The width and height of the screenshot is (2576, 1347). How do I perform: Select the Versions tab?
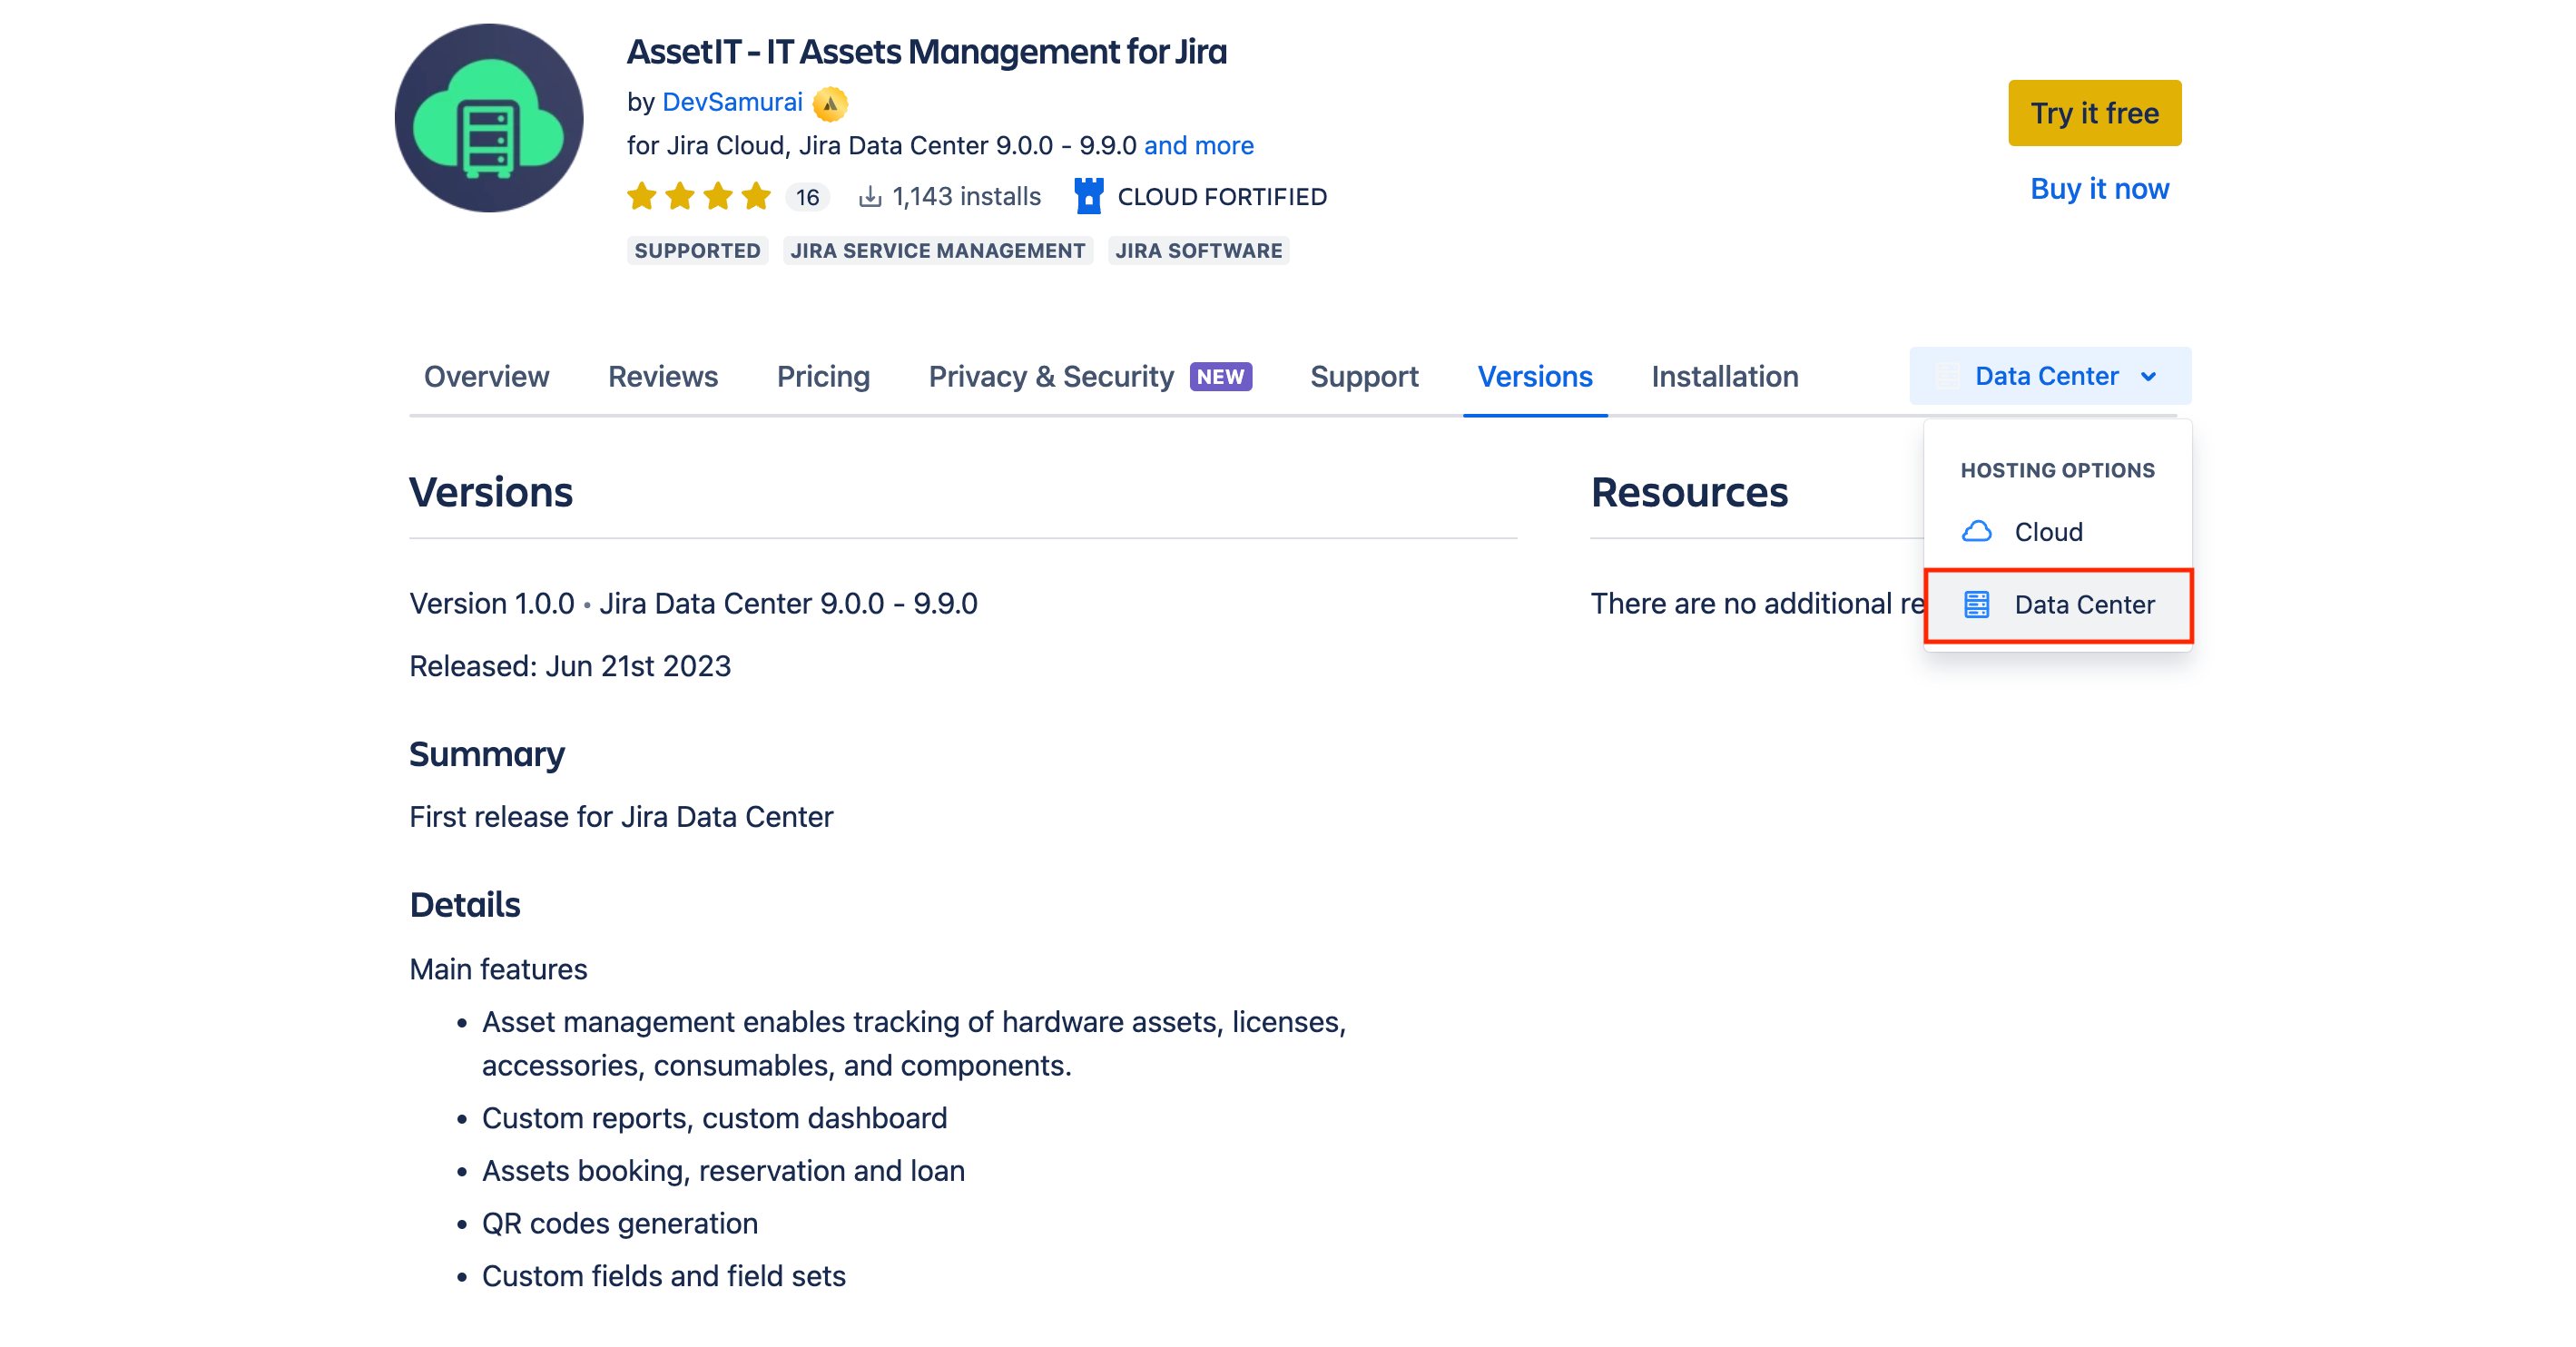tap(1535, 376)
